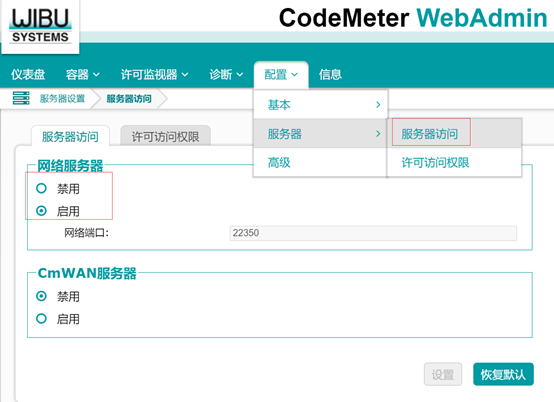Click the server stack breadcrumb icon
Viewport: 554px width, 402px height.
click(21, 98)
